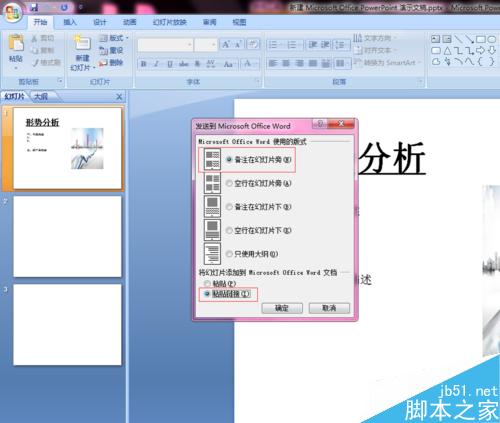500x423 pixels.
Task: Open the font color A picker
Action: (250, 64)
